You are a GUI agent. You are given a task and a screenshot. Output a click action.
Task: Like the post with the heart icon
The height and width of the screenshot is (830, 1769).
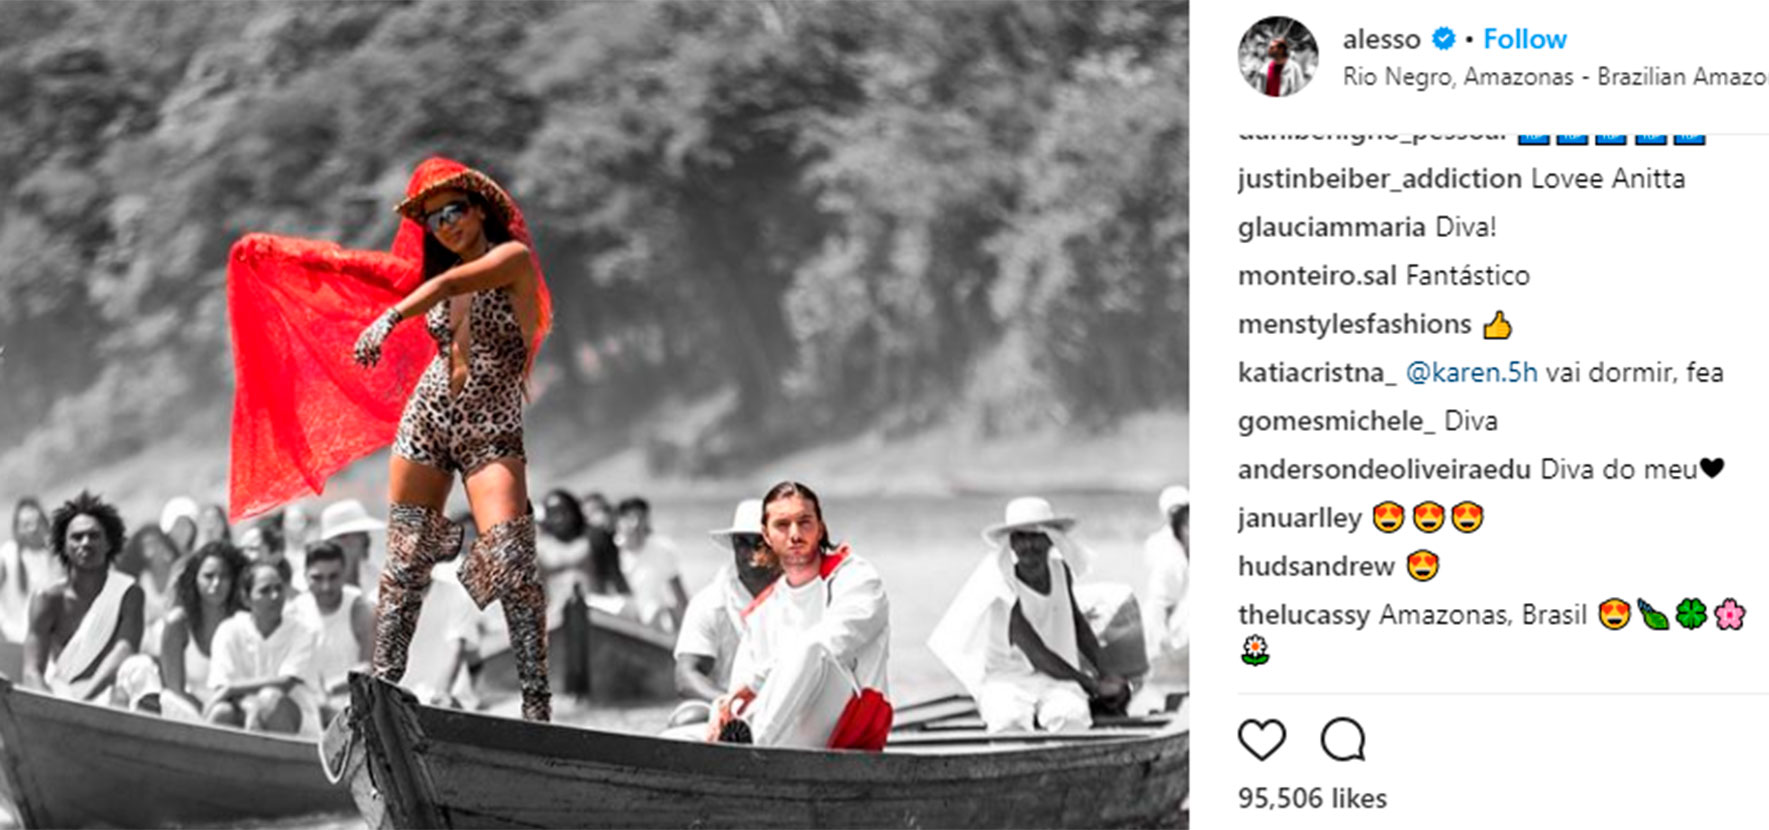(1261, 741)
